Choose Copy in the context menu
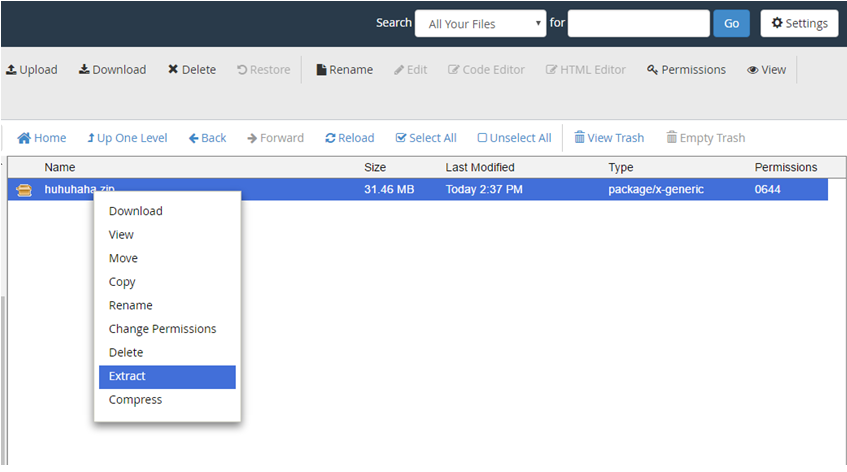 167,282
